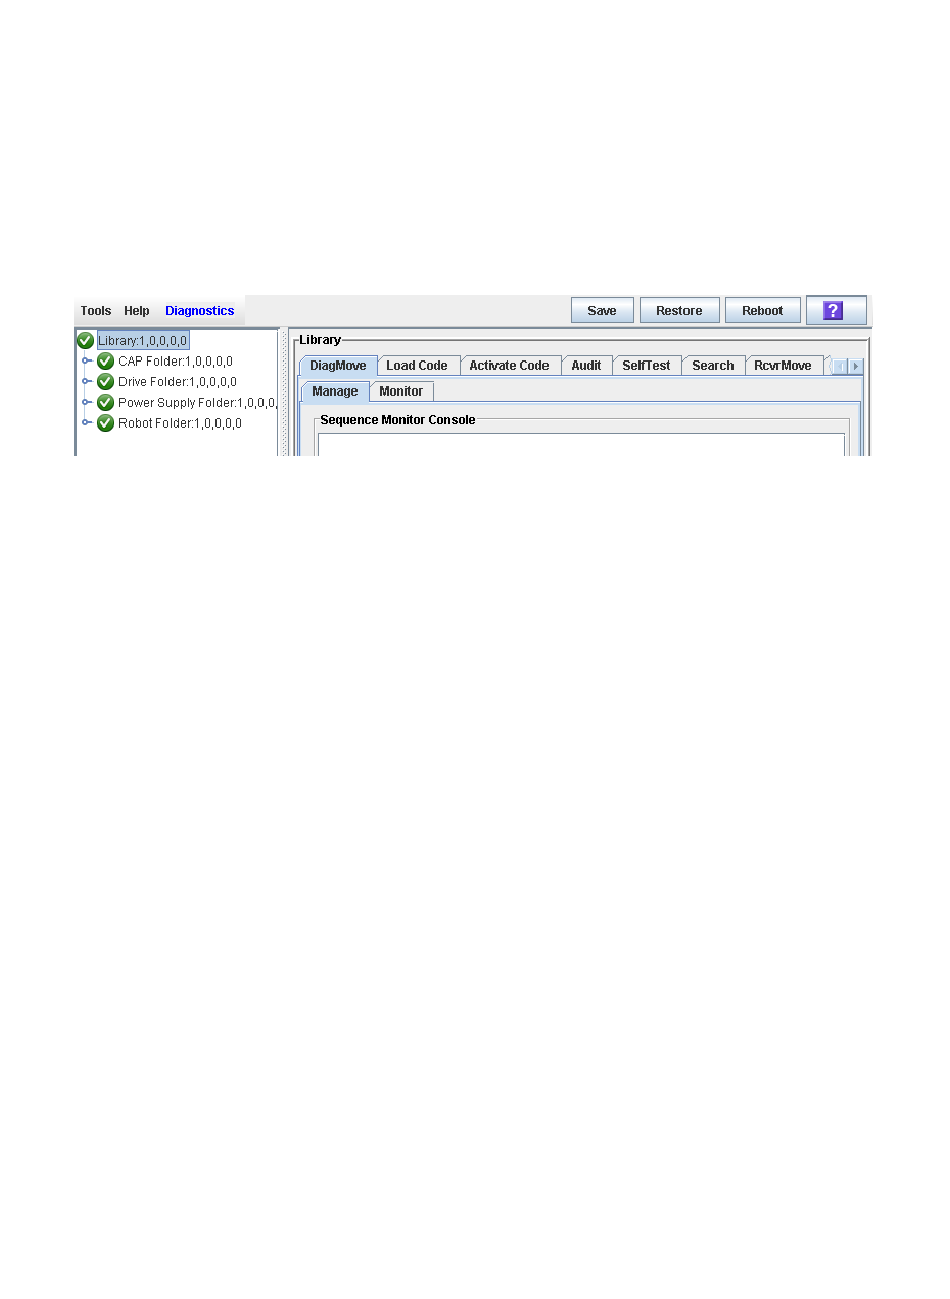Expand the Power Supply Folder node
The image size is (950, 1299).
[87, 402]
